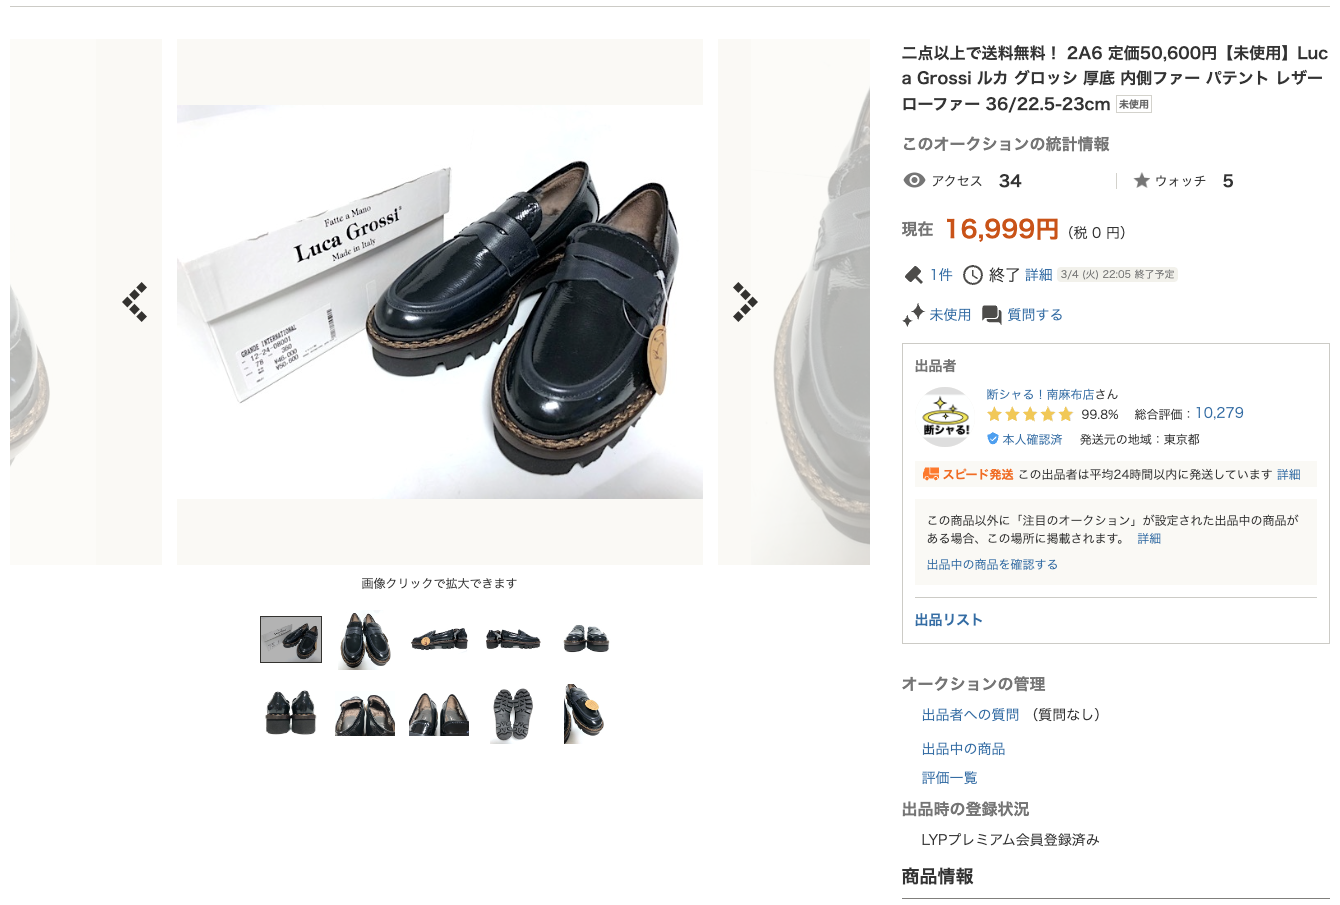Click the next image arrow icon
1340x905 pixels.
click(745, 302)
